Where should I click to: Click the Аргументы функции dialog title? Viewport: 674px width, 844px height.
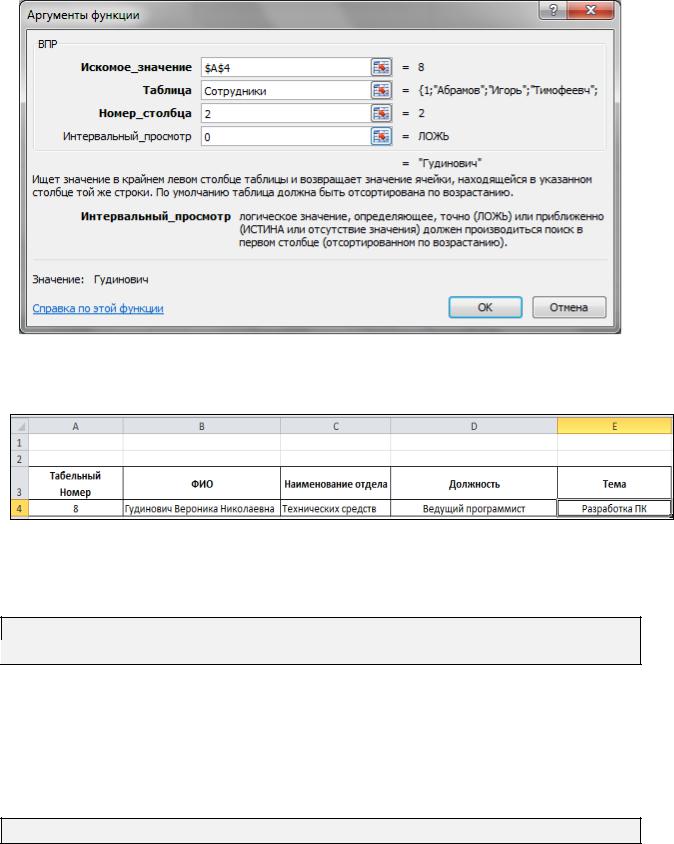tap(83, 15)
